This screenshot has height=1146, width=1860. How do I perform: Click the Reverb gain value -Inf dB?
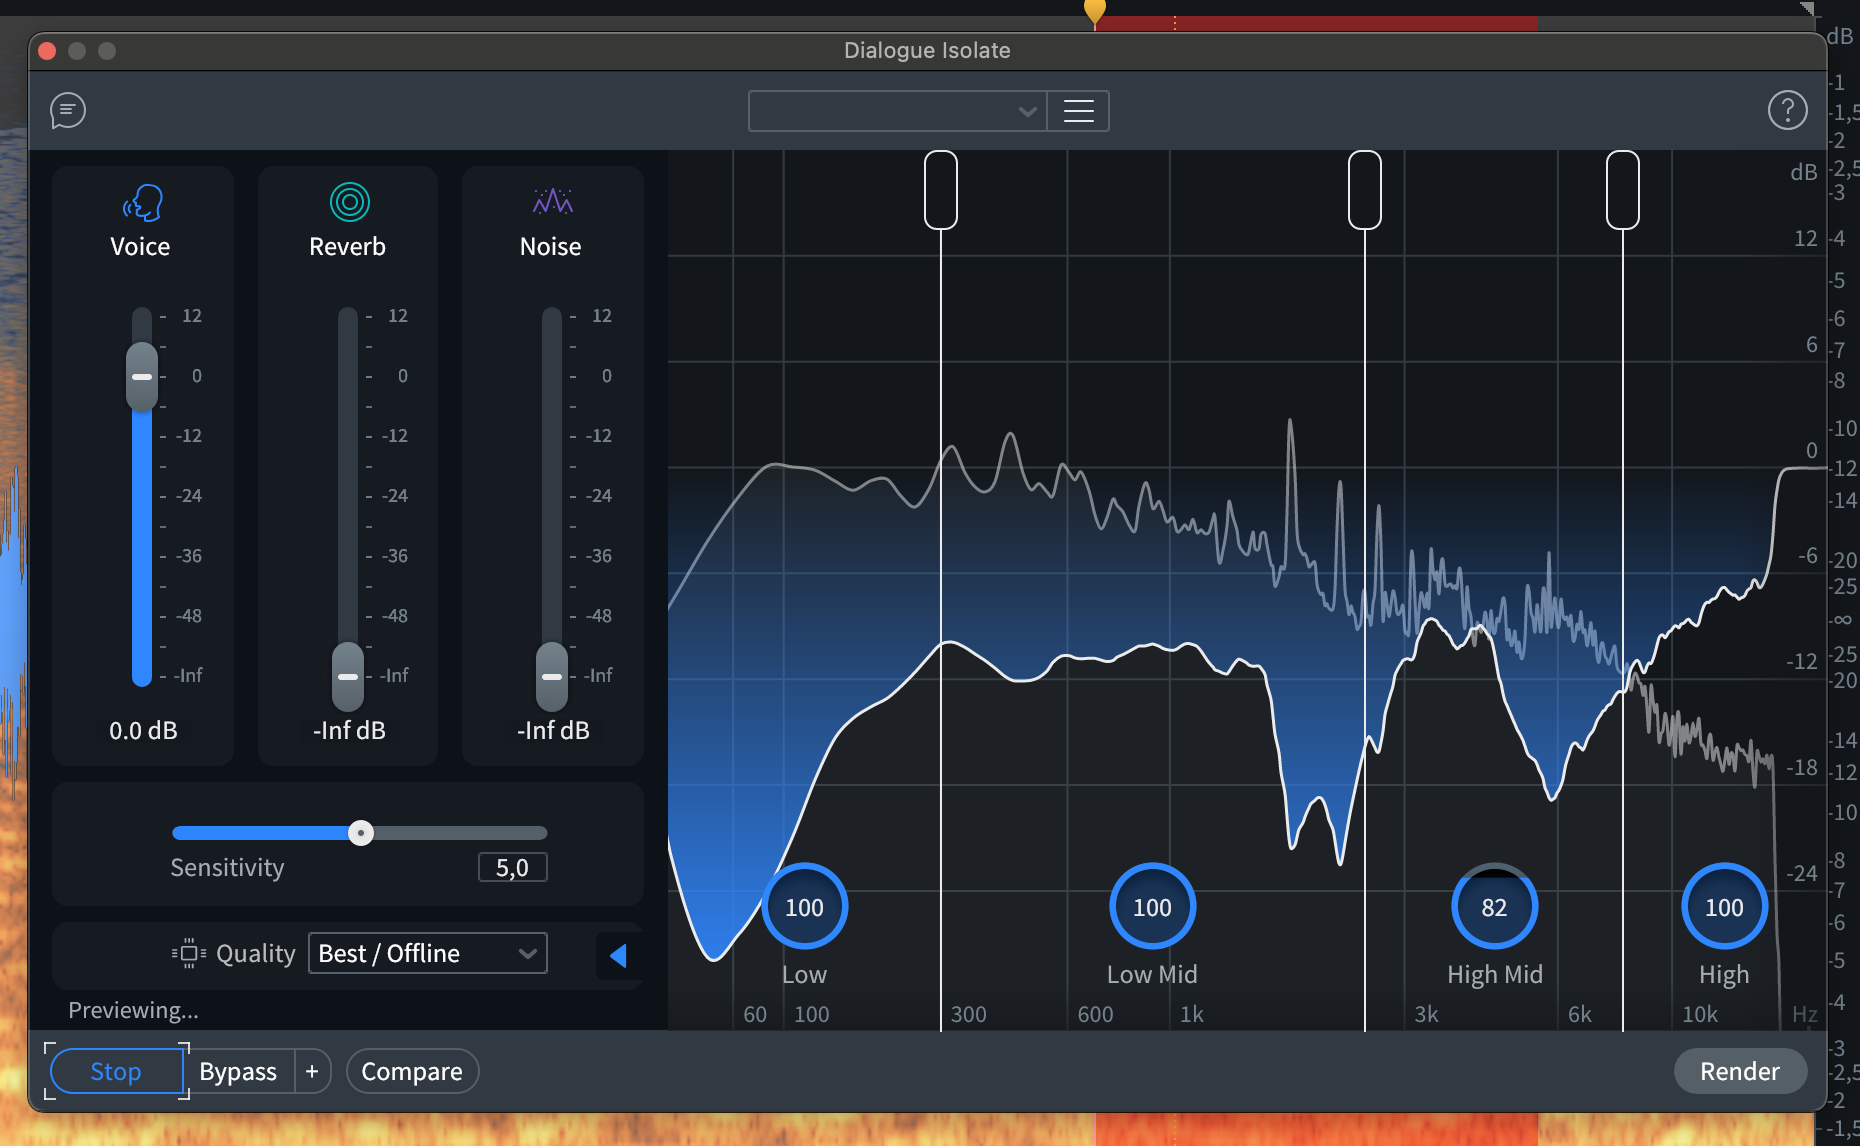(x=349, y=731)
